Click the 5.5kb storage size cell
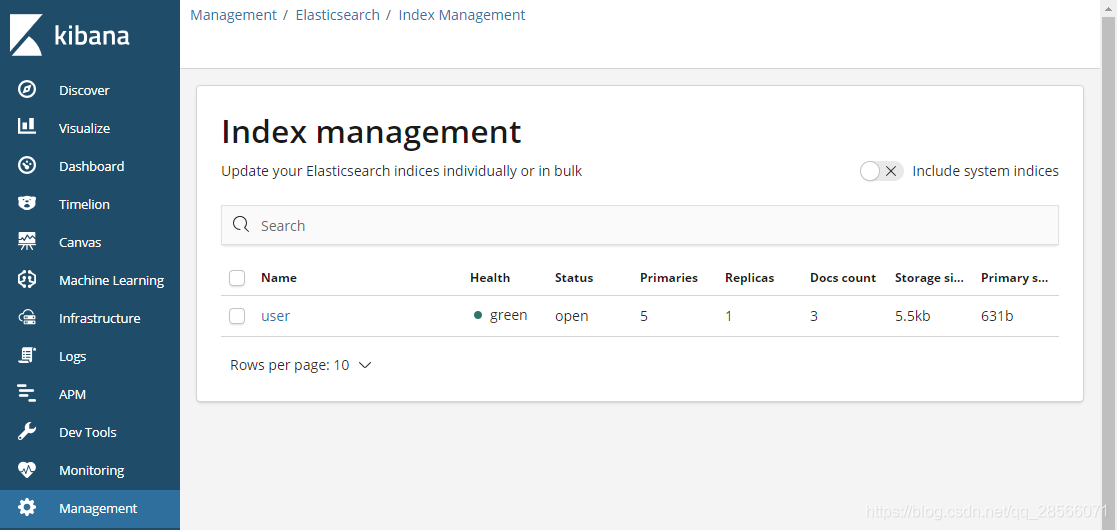The image size is (1117, 530). click(x=913, y=316)
